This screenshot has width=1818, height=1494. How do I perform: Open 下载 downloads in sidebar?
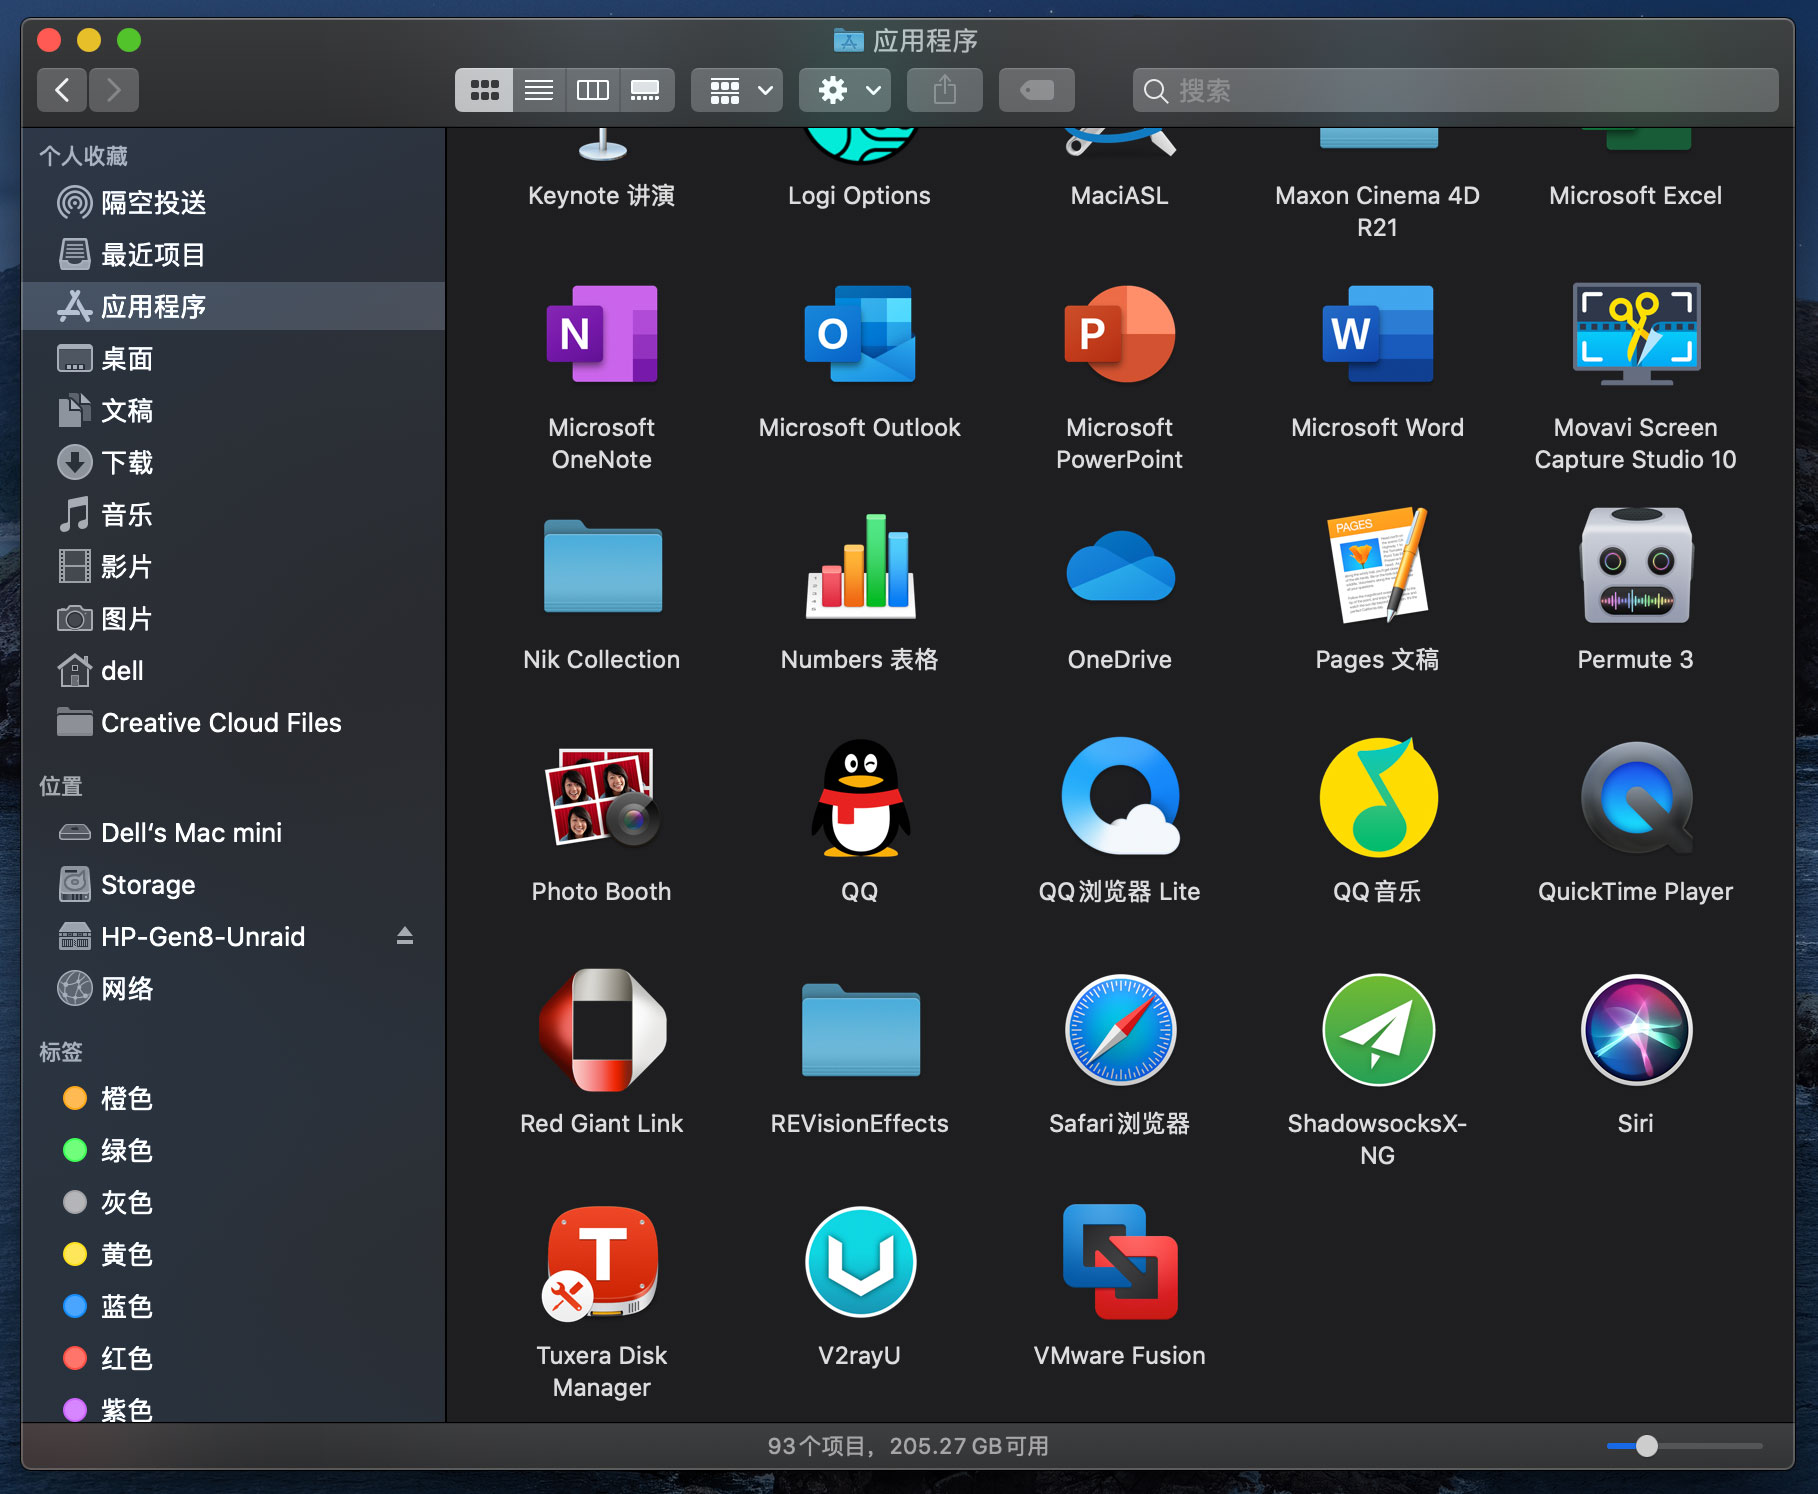point(233,463)
